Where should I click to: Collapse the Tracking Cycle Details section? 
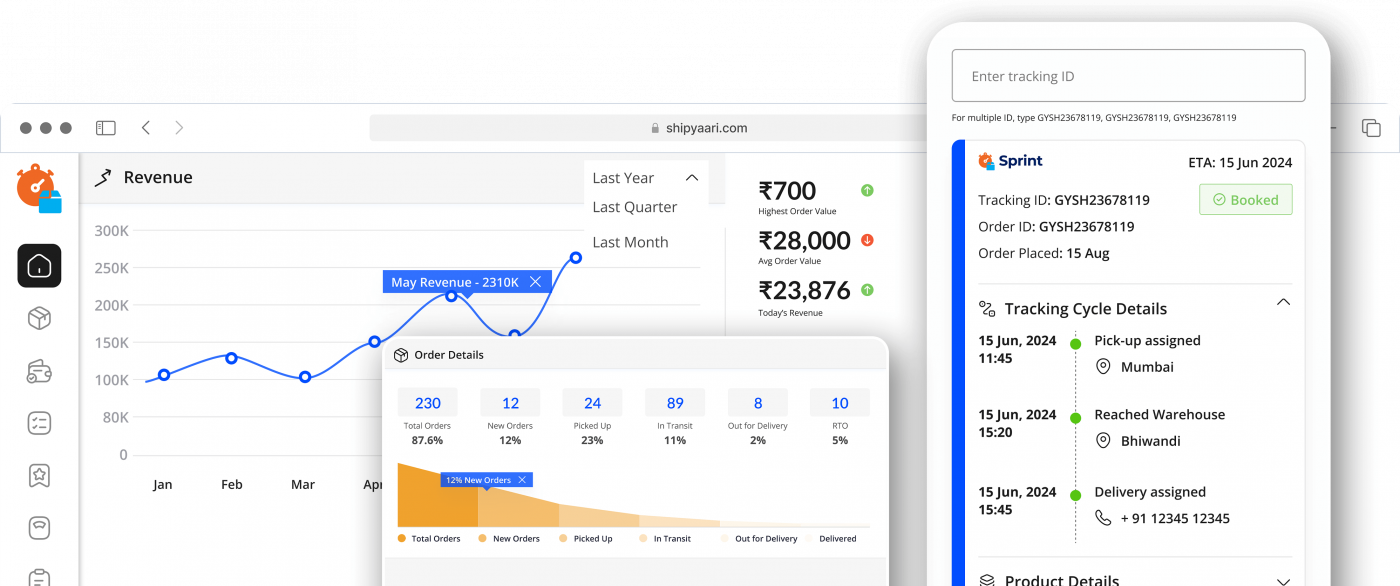point(1283,303)
